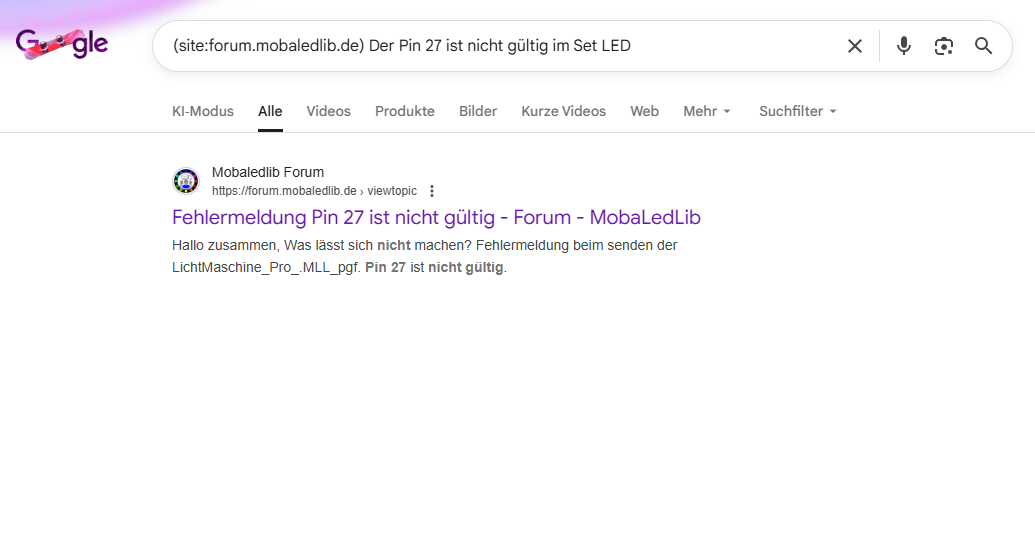Start voice search with microphone icon
Viewport: 1035px width, 543px height.
click(x=903, y=46)
